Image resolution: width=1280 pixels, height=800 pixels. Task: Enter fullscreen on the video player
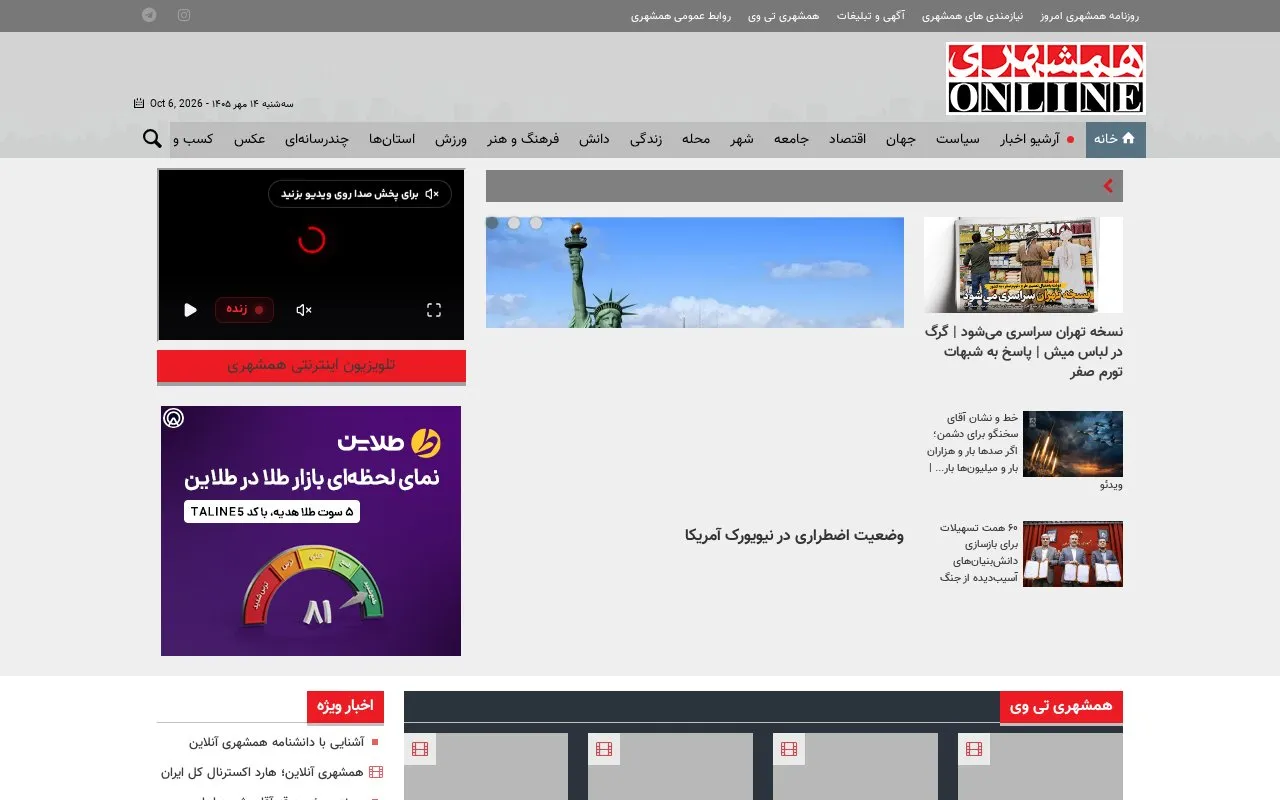(x=434, y=310)
